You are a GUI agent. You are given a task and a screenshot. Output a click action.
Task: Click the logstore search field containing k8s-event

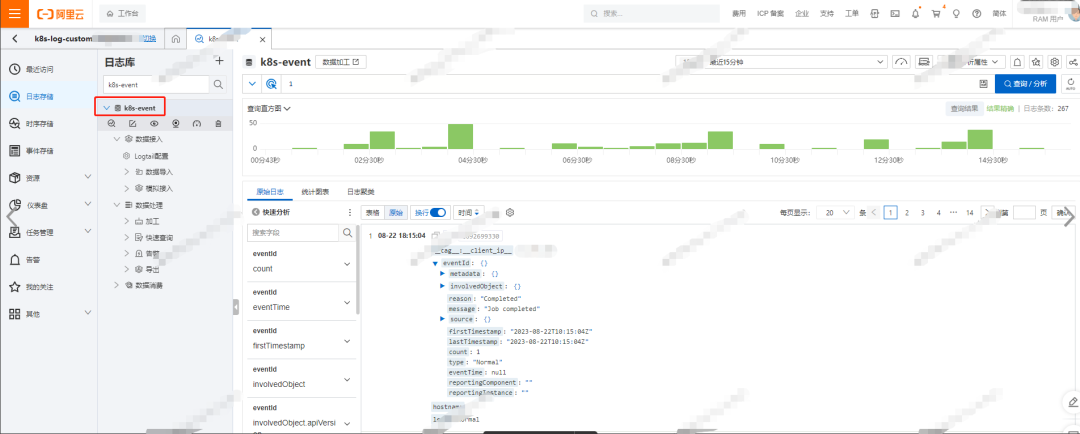pos(156,85)
